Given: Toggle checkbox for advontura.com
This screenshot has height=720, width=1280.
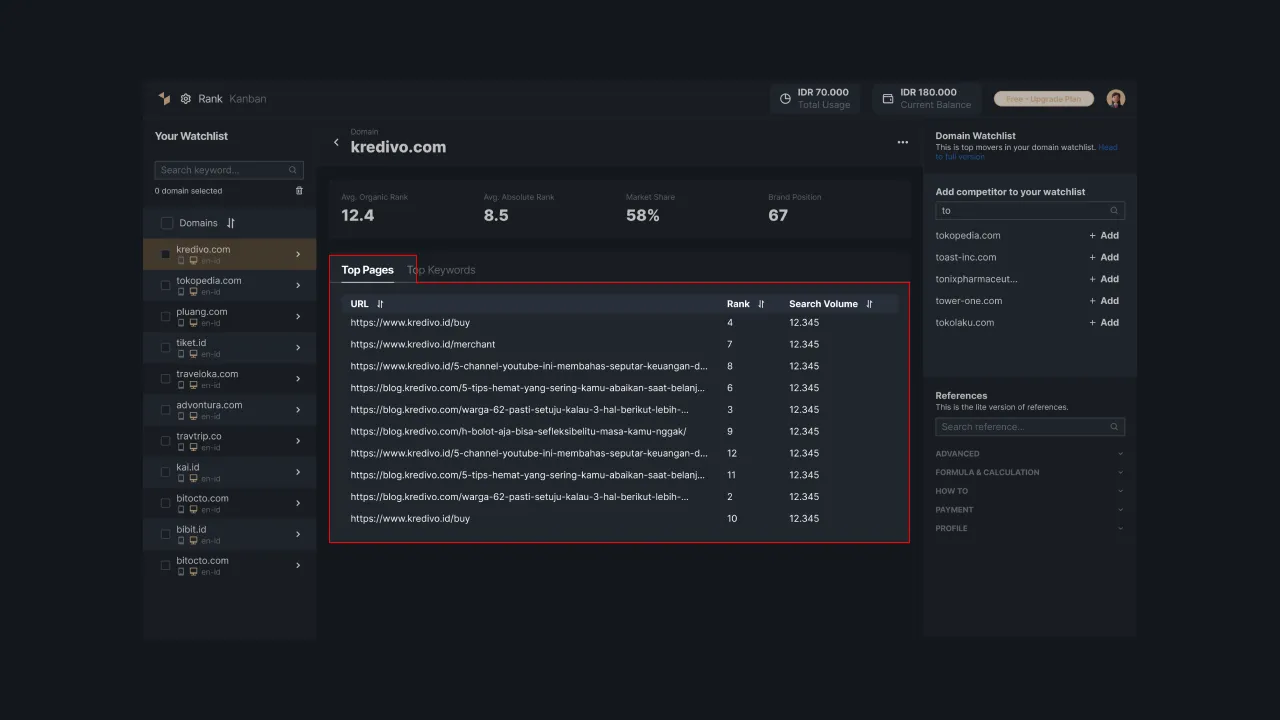Looking at the screenshot, I should (x=165, y=409).
